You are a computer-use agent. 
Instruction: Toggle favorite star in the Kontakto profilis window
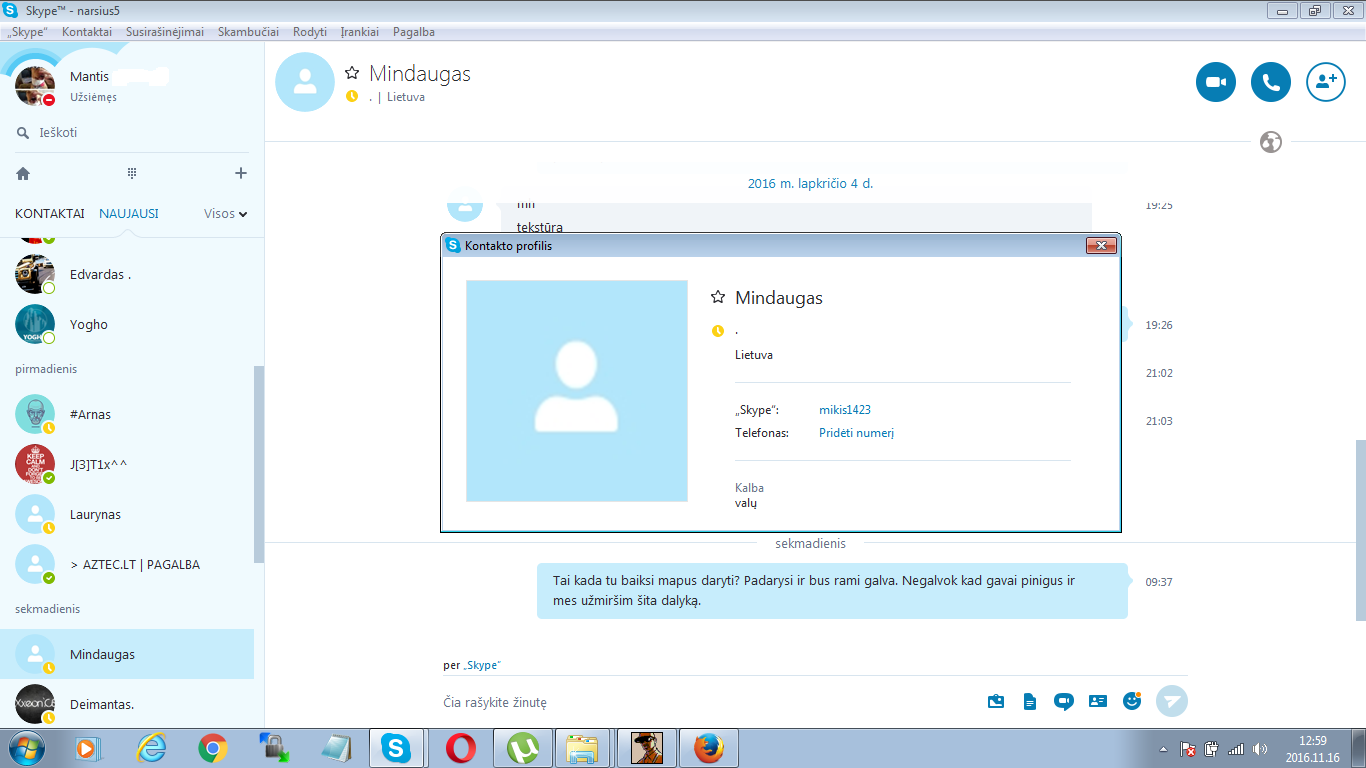717,297
